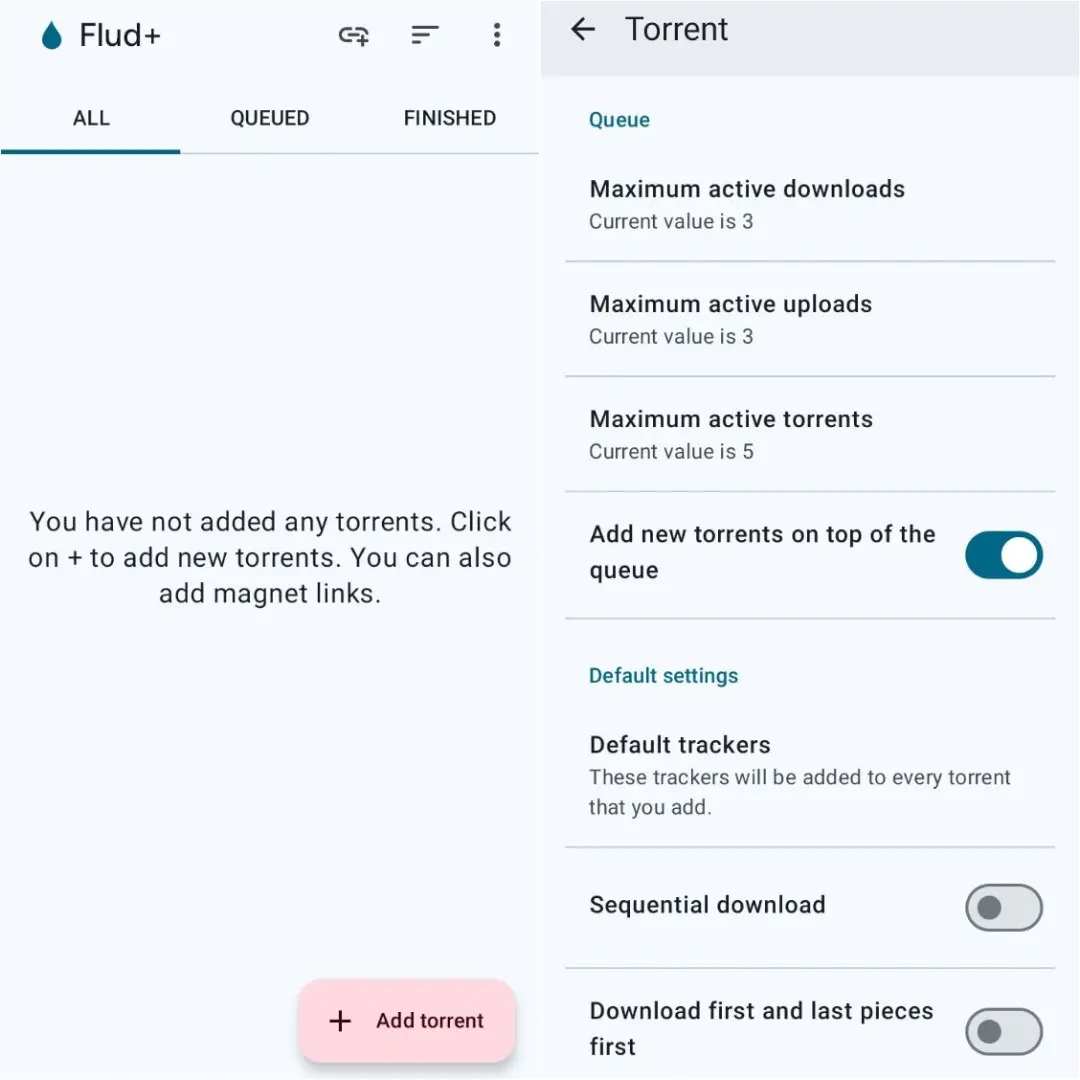Disable add new torrents on top toggle
1080x1080 pixels.
point(1004,554)
